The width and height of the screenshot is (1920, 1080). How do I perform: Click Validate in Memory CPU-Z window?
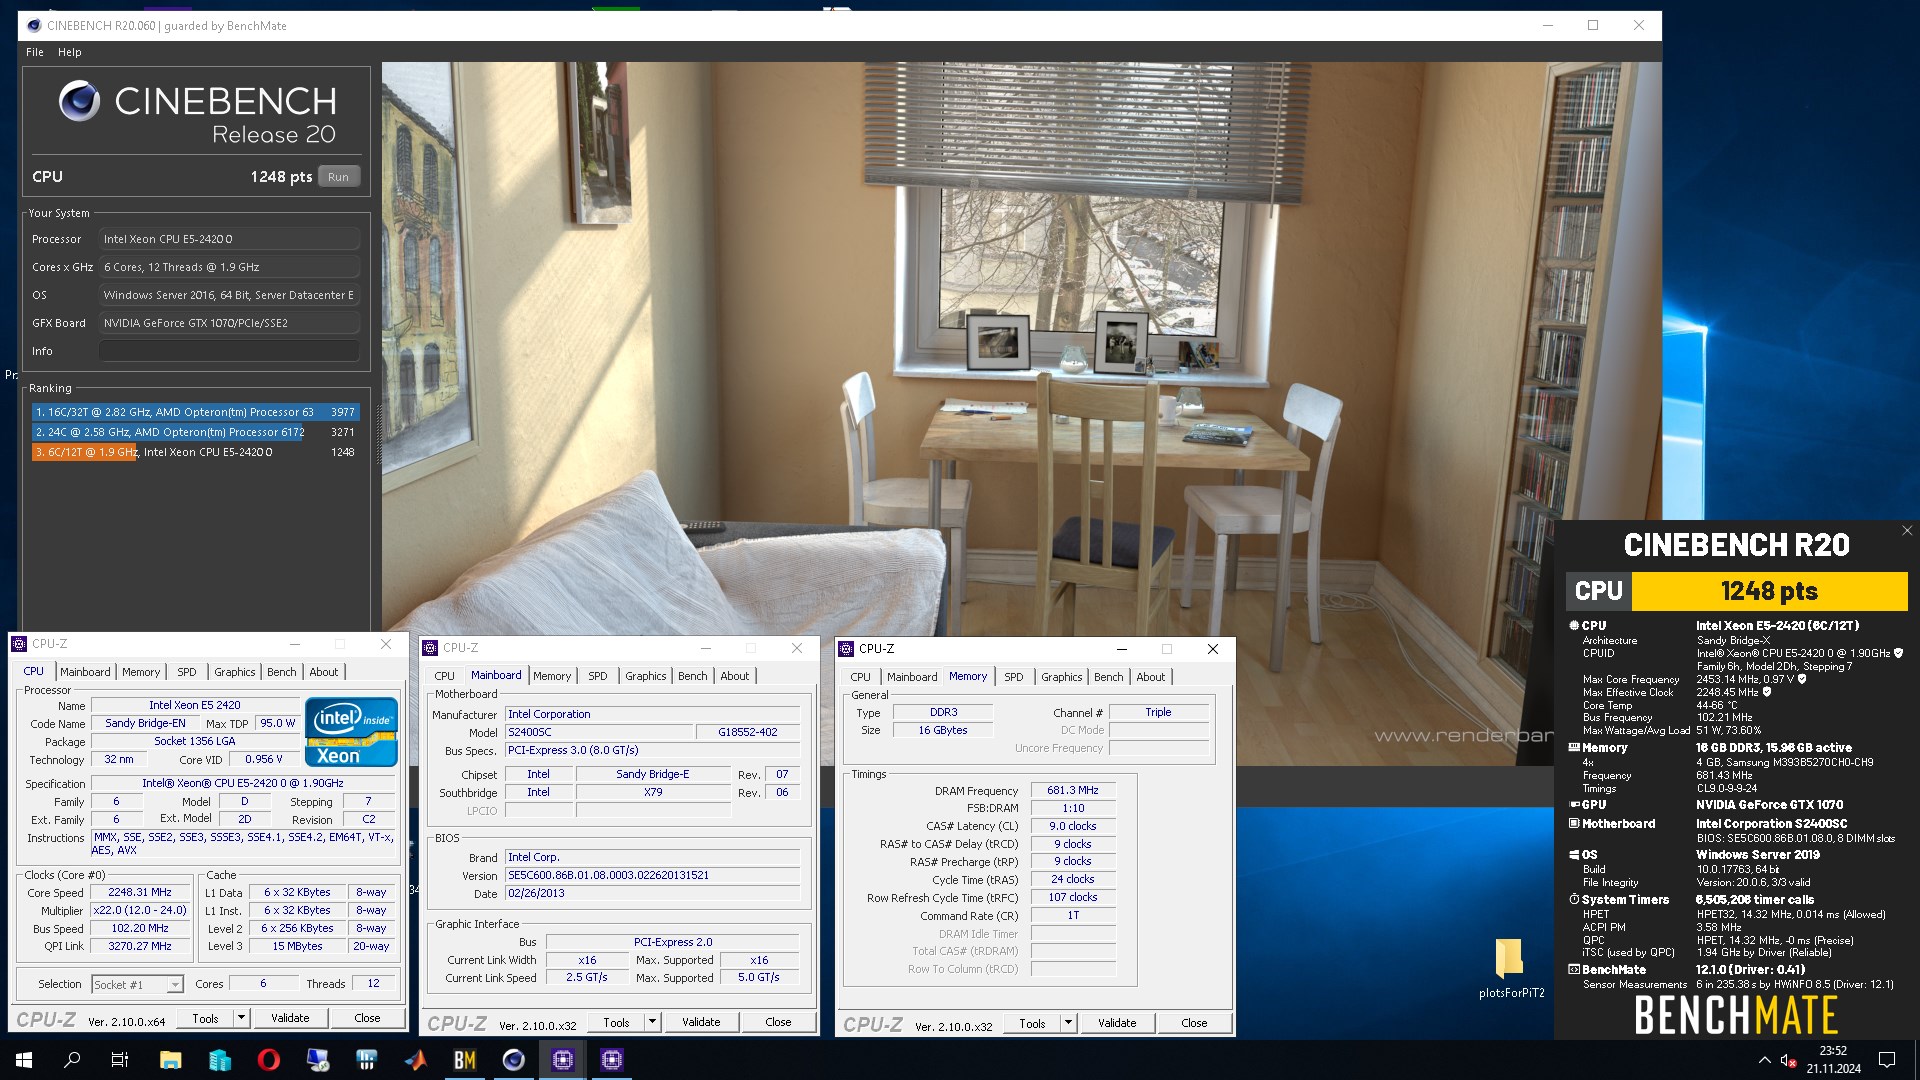click(x=1117, y=1023)
